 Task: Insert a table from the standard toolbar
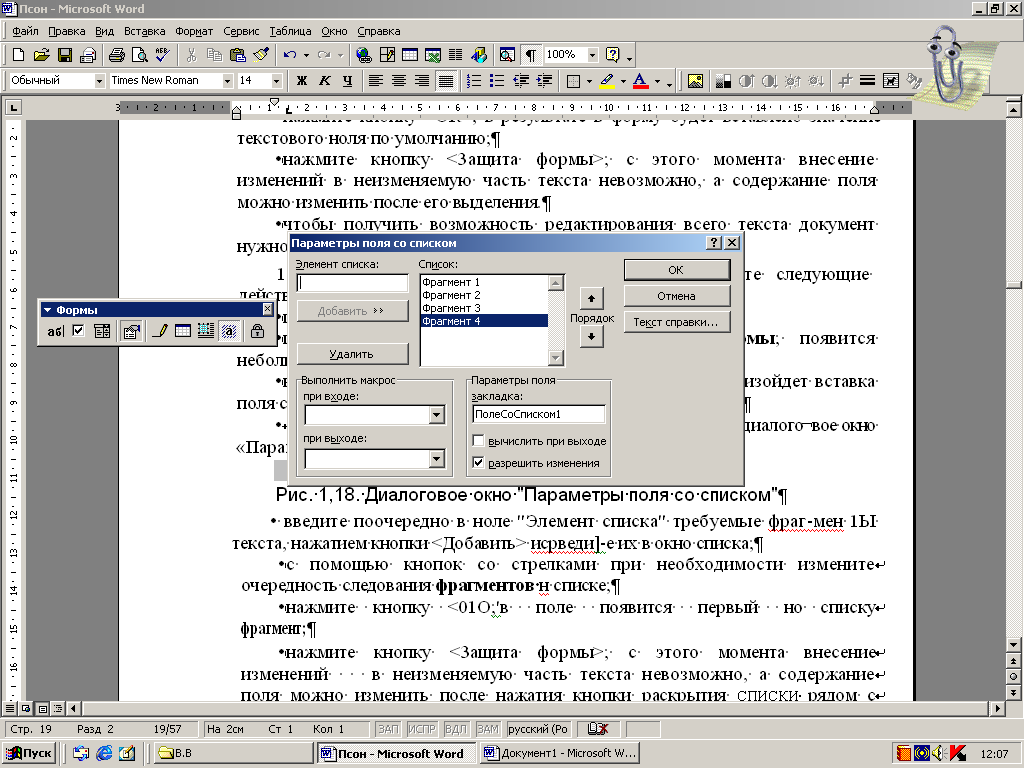(x=409, y=55)
